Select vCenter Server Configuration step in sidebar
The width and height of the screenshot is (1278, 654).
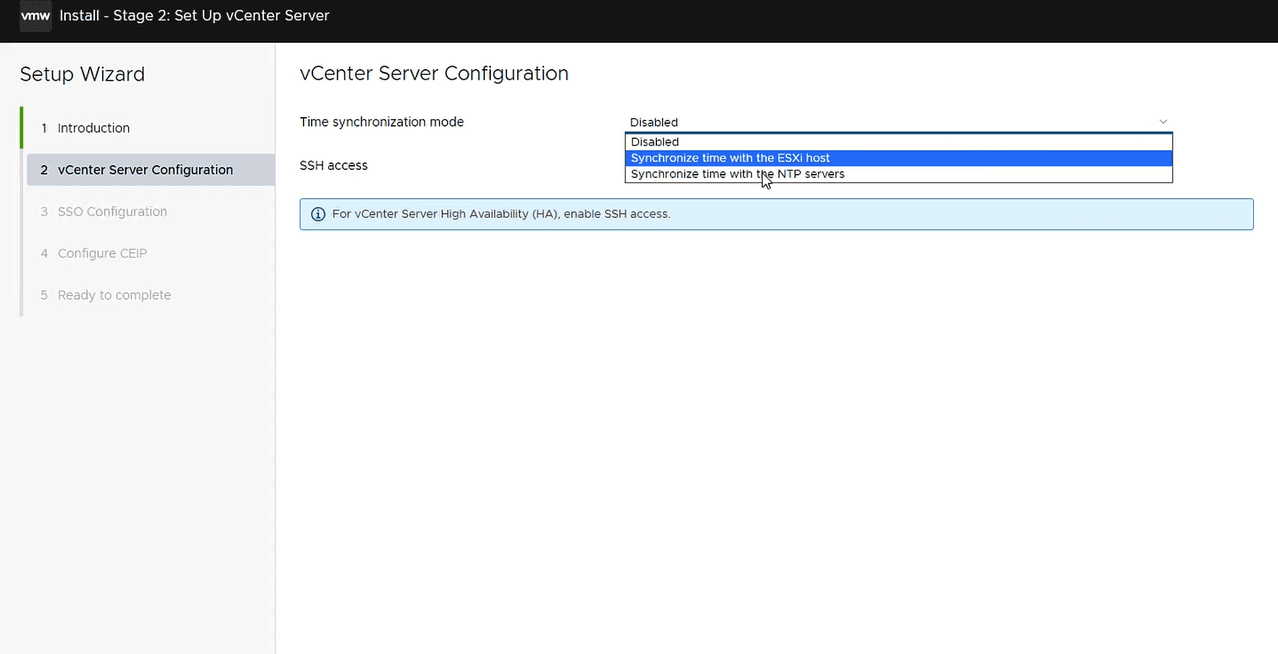click(145, 170)
